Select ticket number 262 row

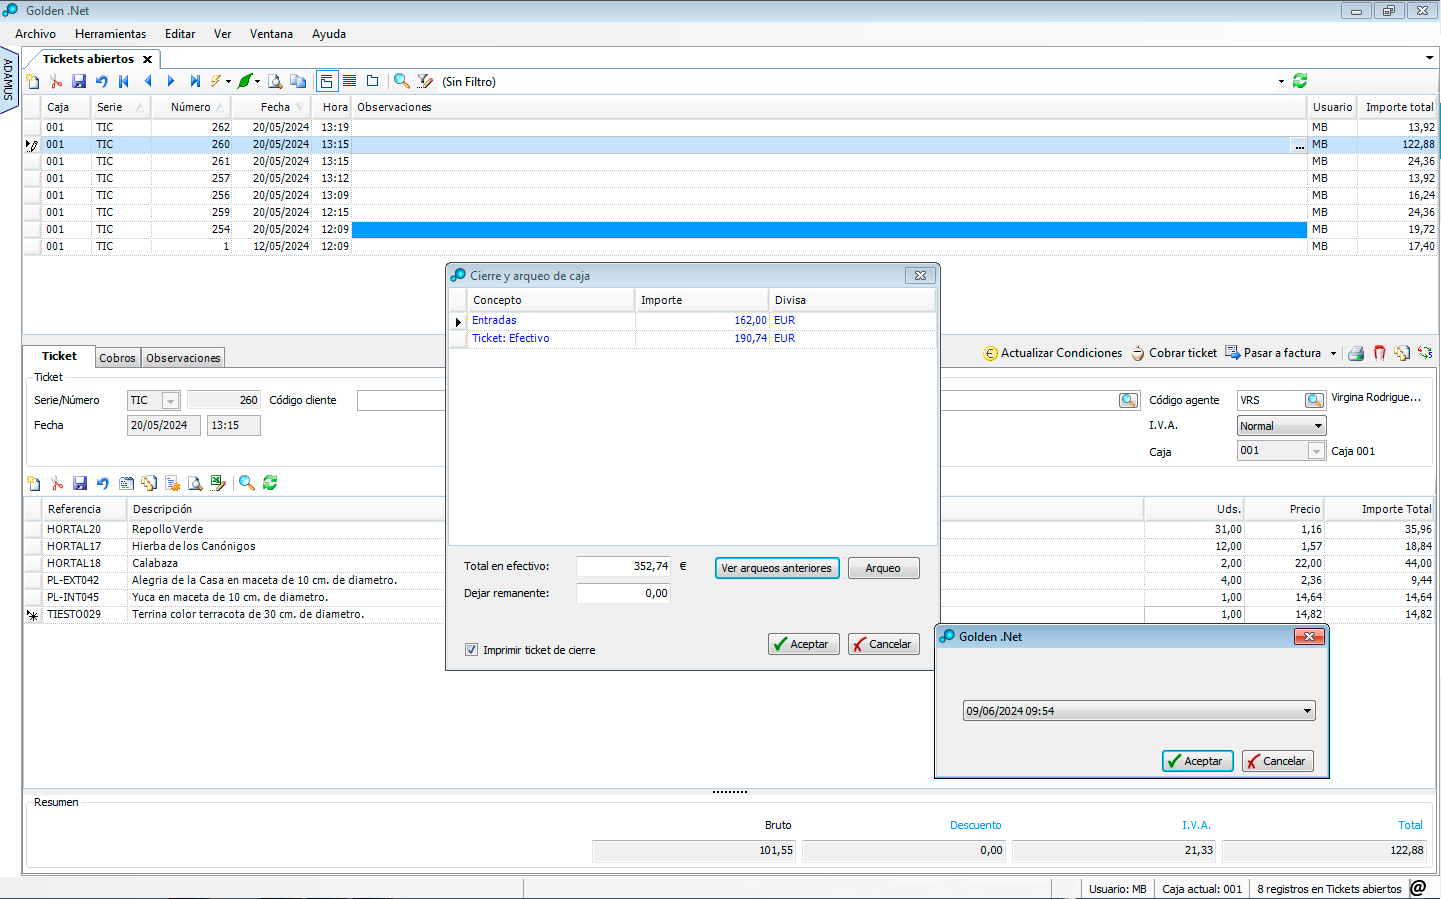click(x=730, y=127)
